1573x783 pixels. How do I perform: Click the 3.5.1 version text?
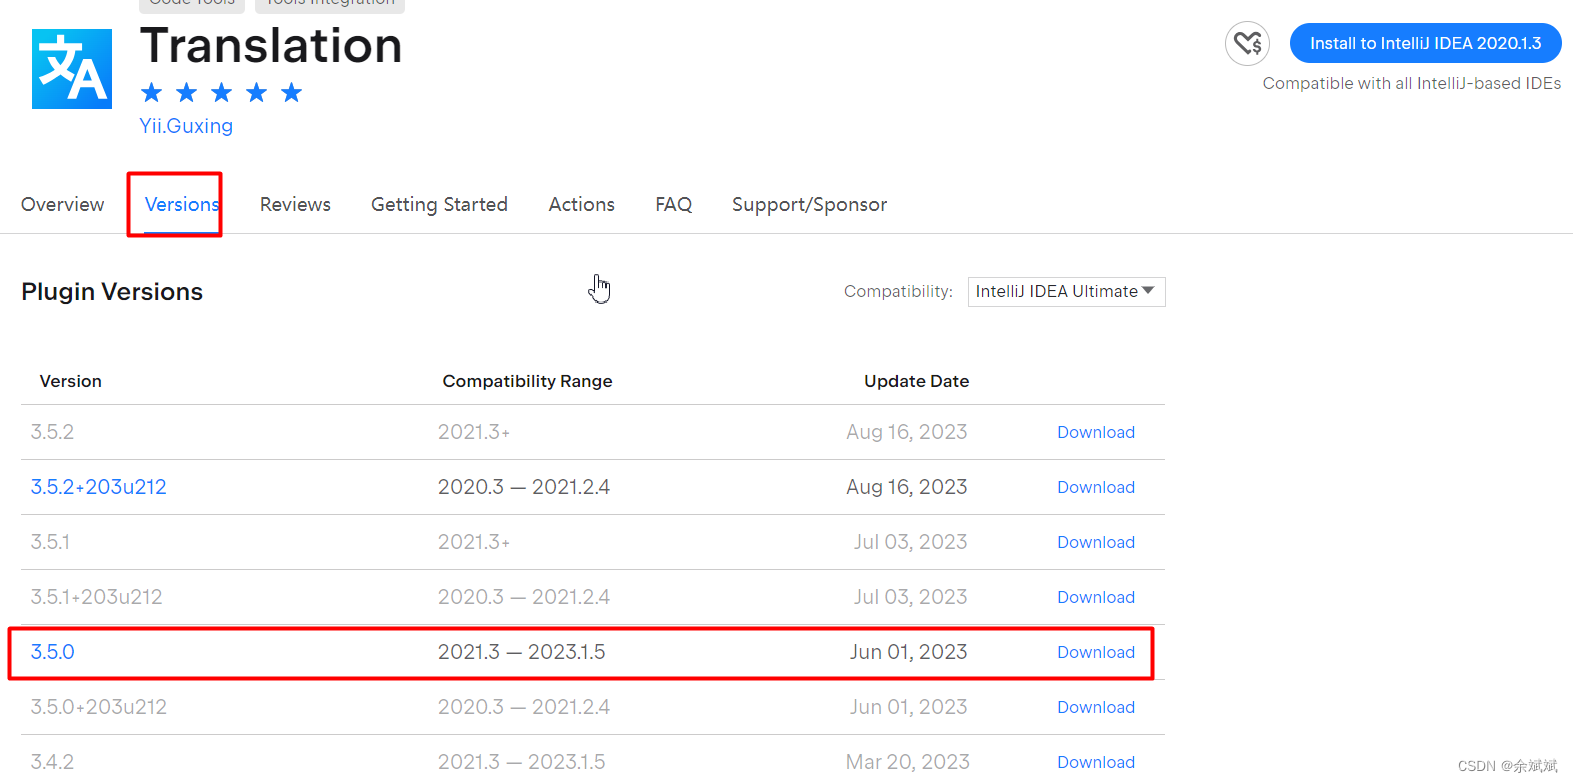click(50, 542)
